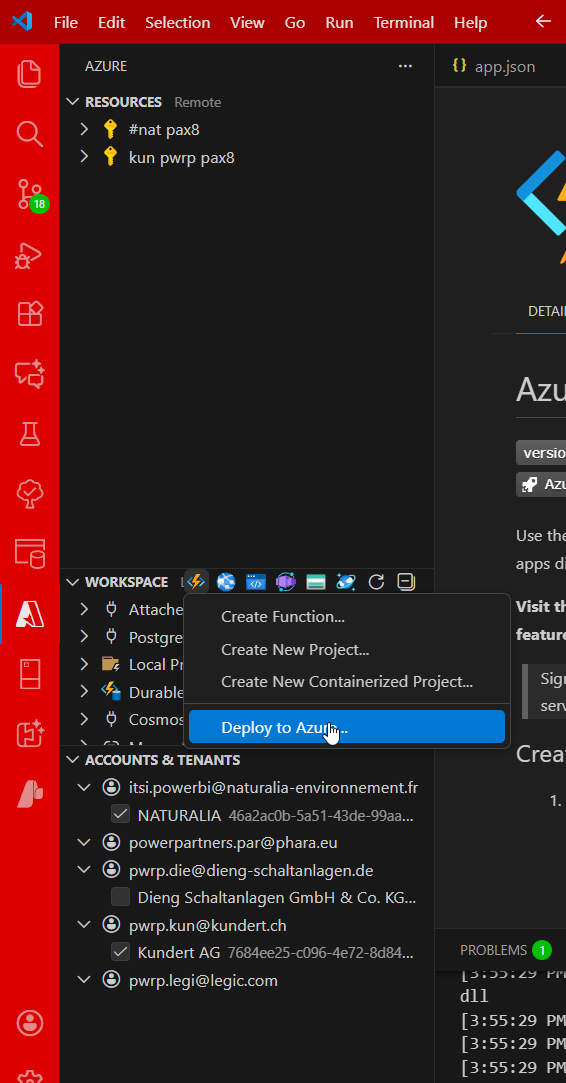Open the chat sparkle icon in the activity bar
Viewport: 566px width, 1083px height.
pos(29,374)
